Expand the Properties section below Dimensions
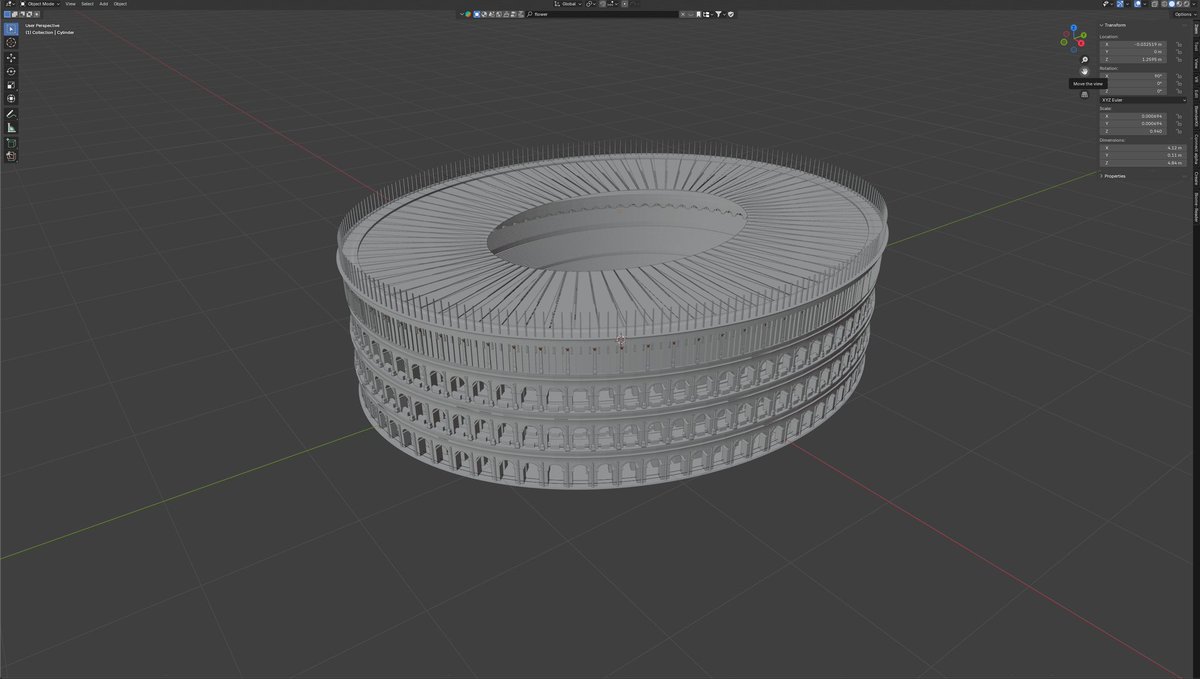The image size is (1200, 679). 1113,176
